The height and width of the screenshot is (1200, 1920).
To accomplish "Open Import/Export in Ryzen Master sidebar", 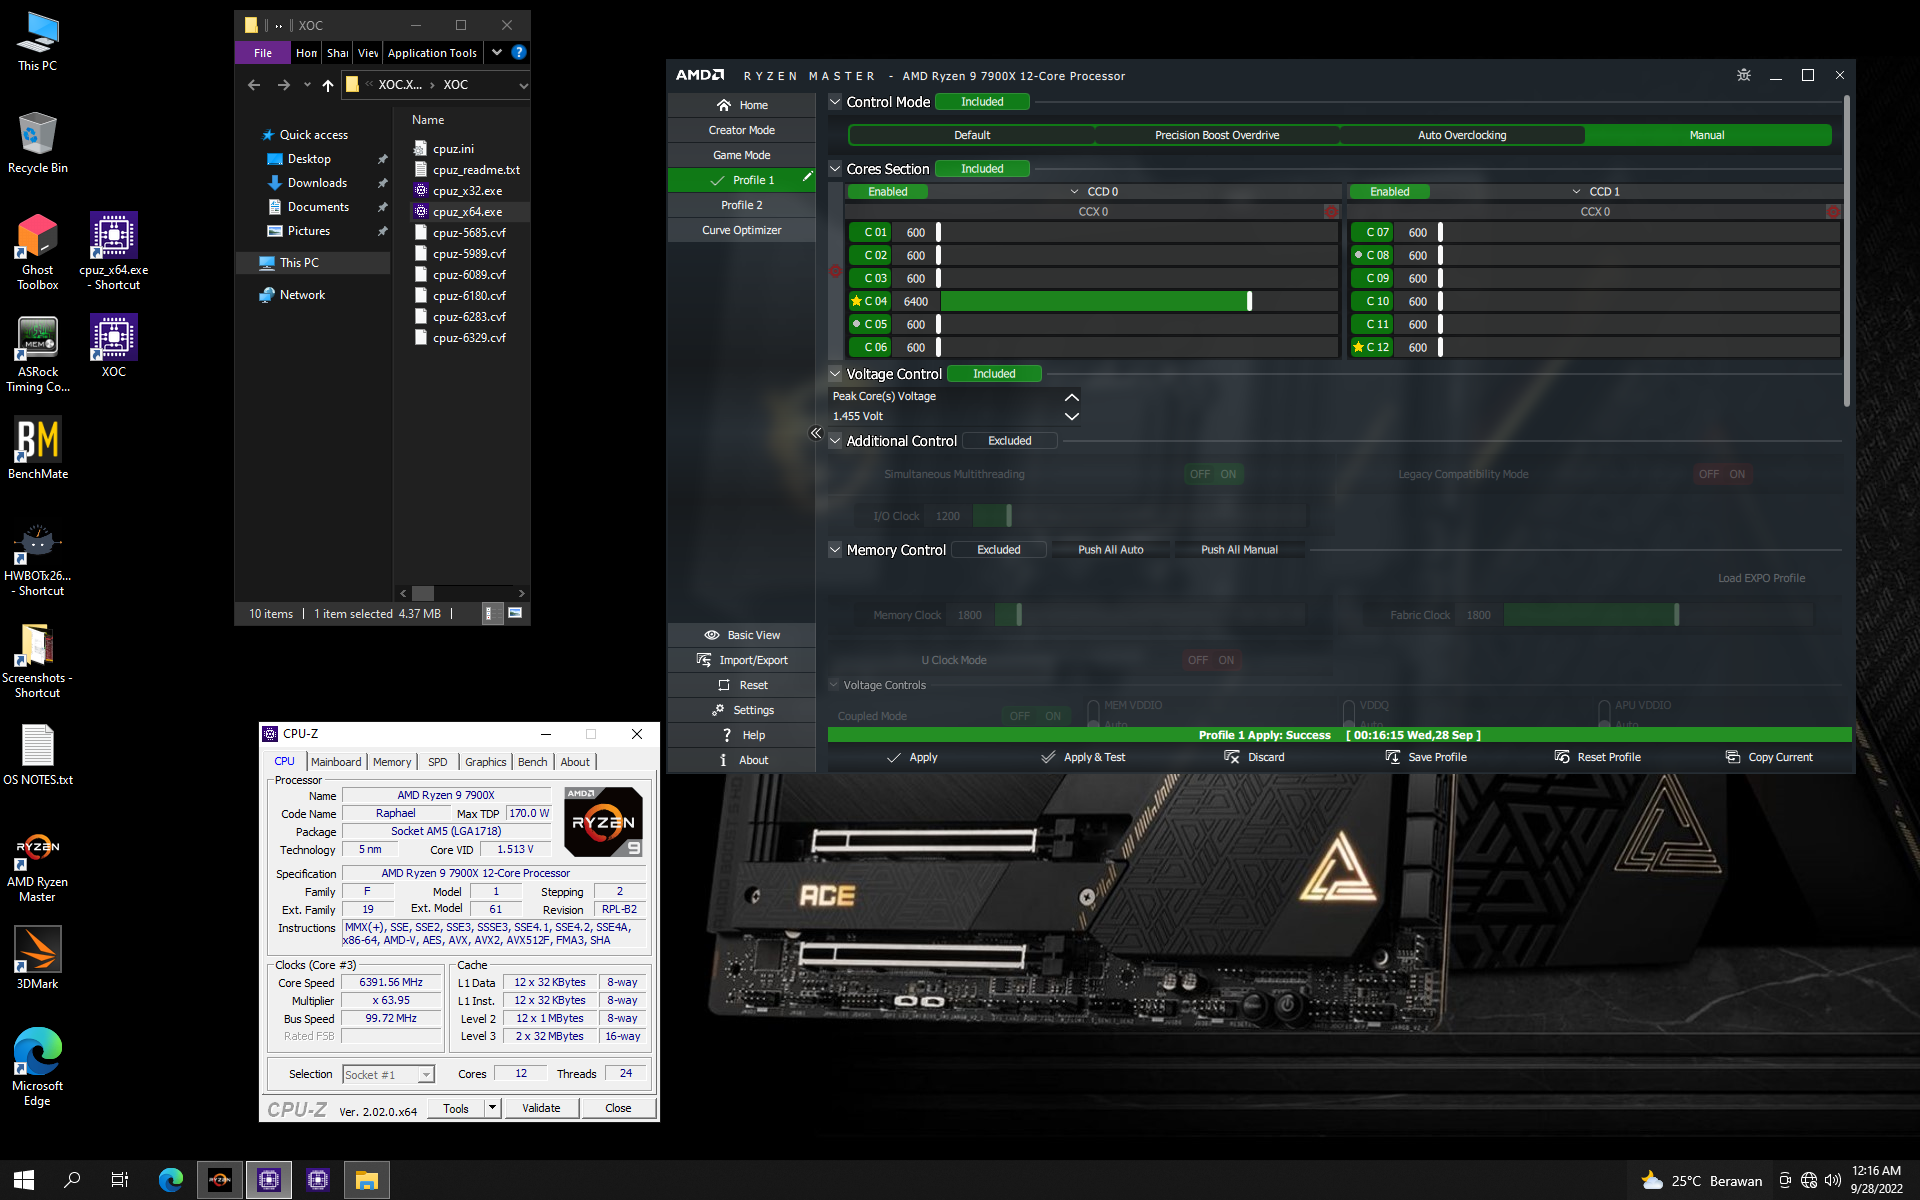I will click(742, 660).
